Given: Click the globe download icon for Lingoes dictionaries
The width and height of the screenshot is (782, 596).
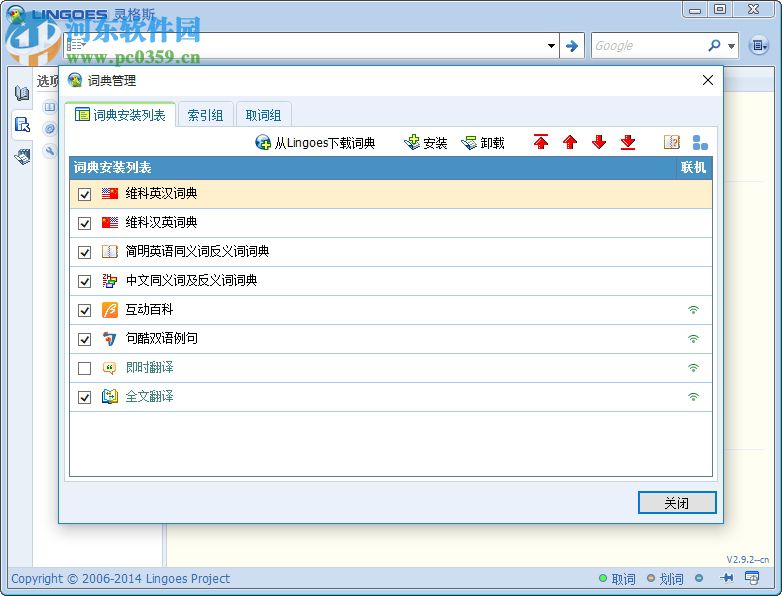Looking at the screenshot, I should (x=263, y=143).
